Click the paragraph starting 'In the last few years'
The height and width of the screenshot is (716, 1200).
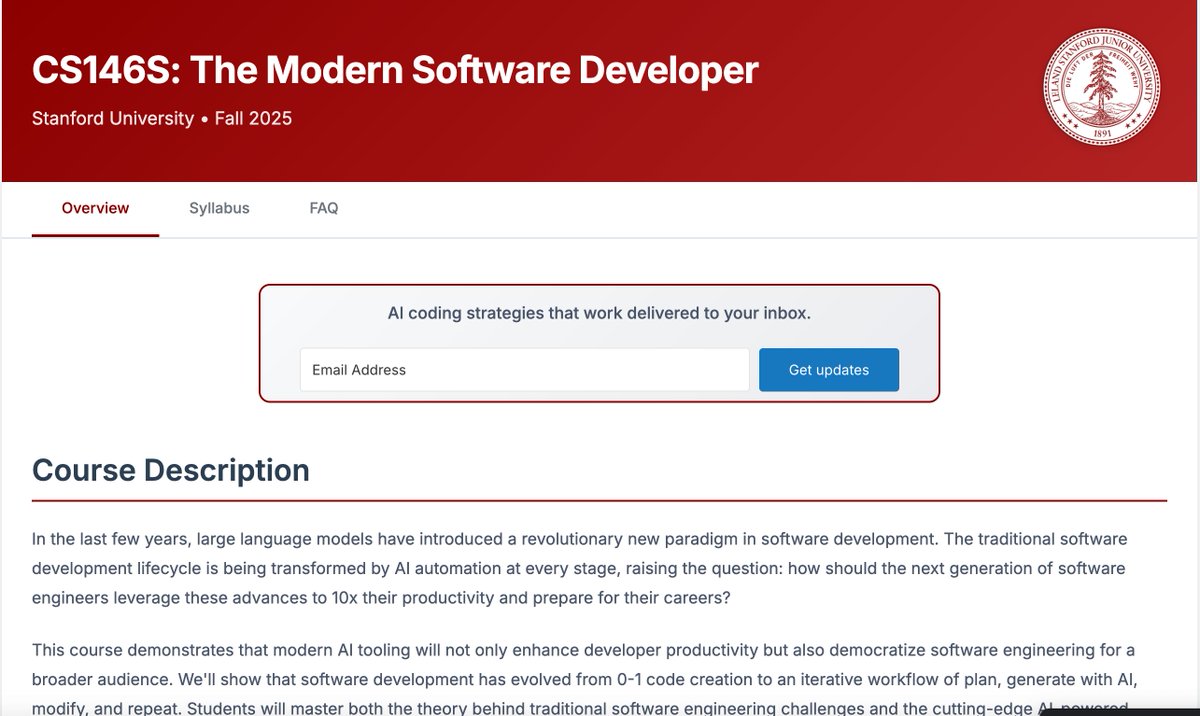580,568
